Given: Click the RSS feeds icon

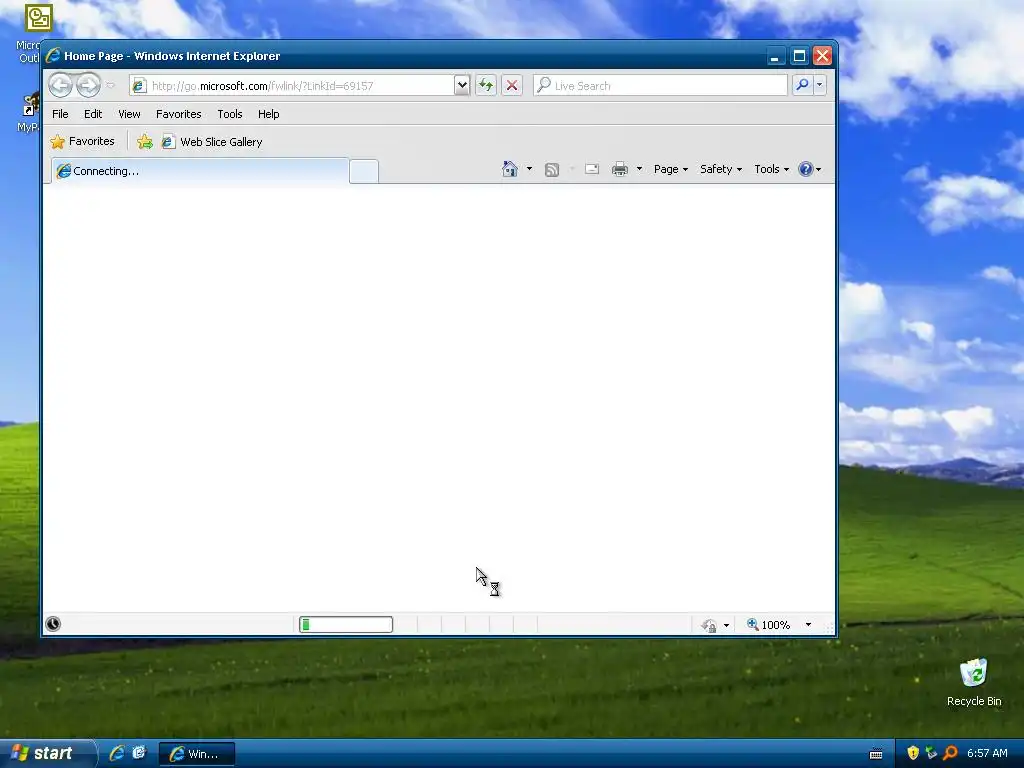Looking at the screenshot, I should tap(552, 170).
